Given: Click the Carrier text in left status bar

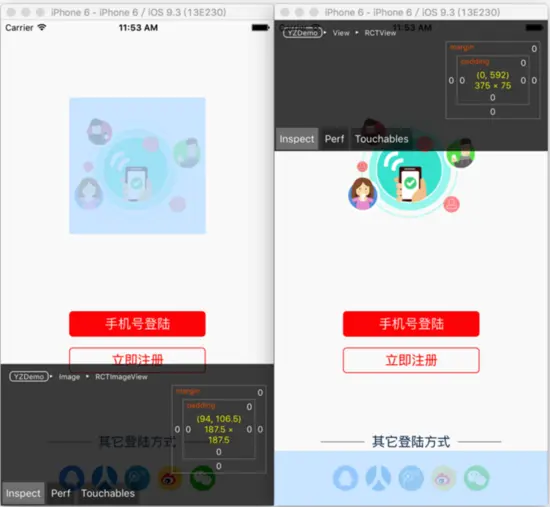Looking at the screenshot, I should 19,27.
